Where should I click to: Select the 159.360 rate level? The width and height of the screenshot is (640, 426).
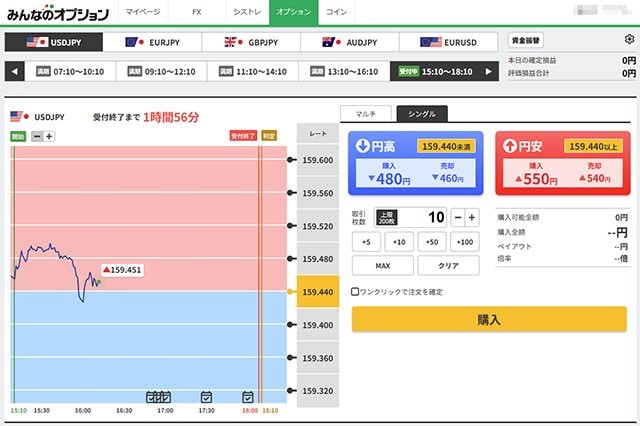(x=318, y=358)
